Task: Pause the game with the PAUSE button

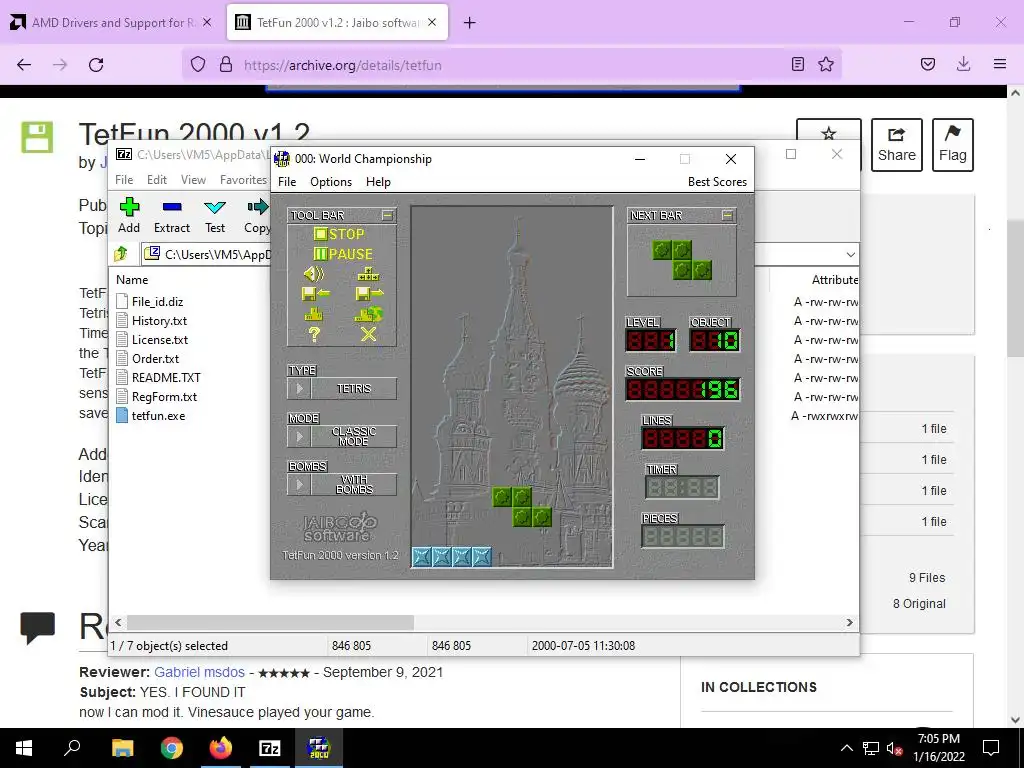Action: [x=343, y=254]
